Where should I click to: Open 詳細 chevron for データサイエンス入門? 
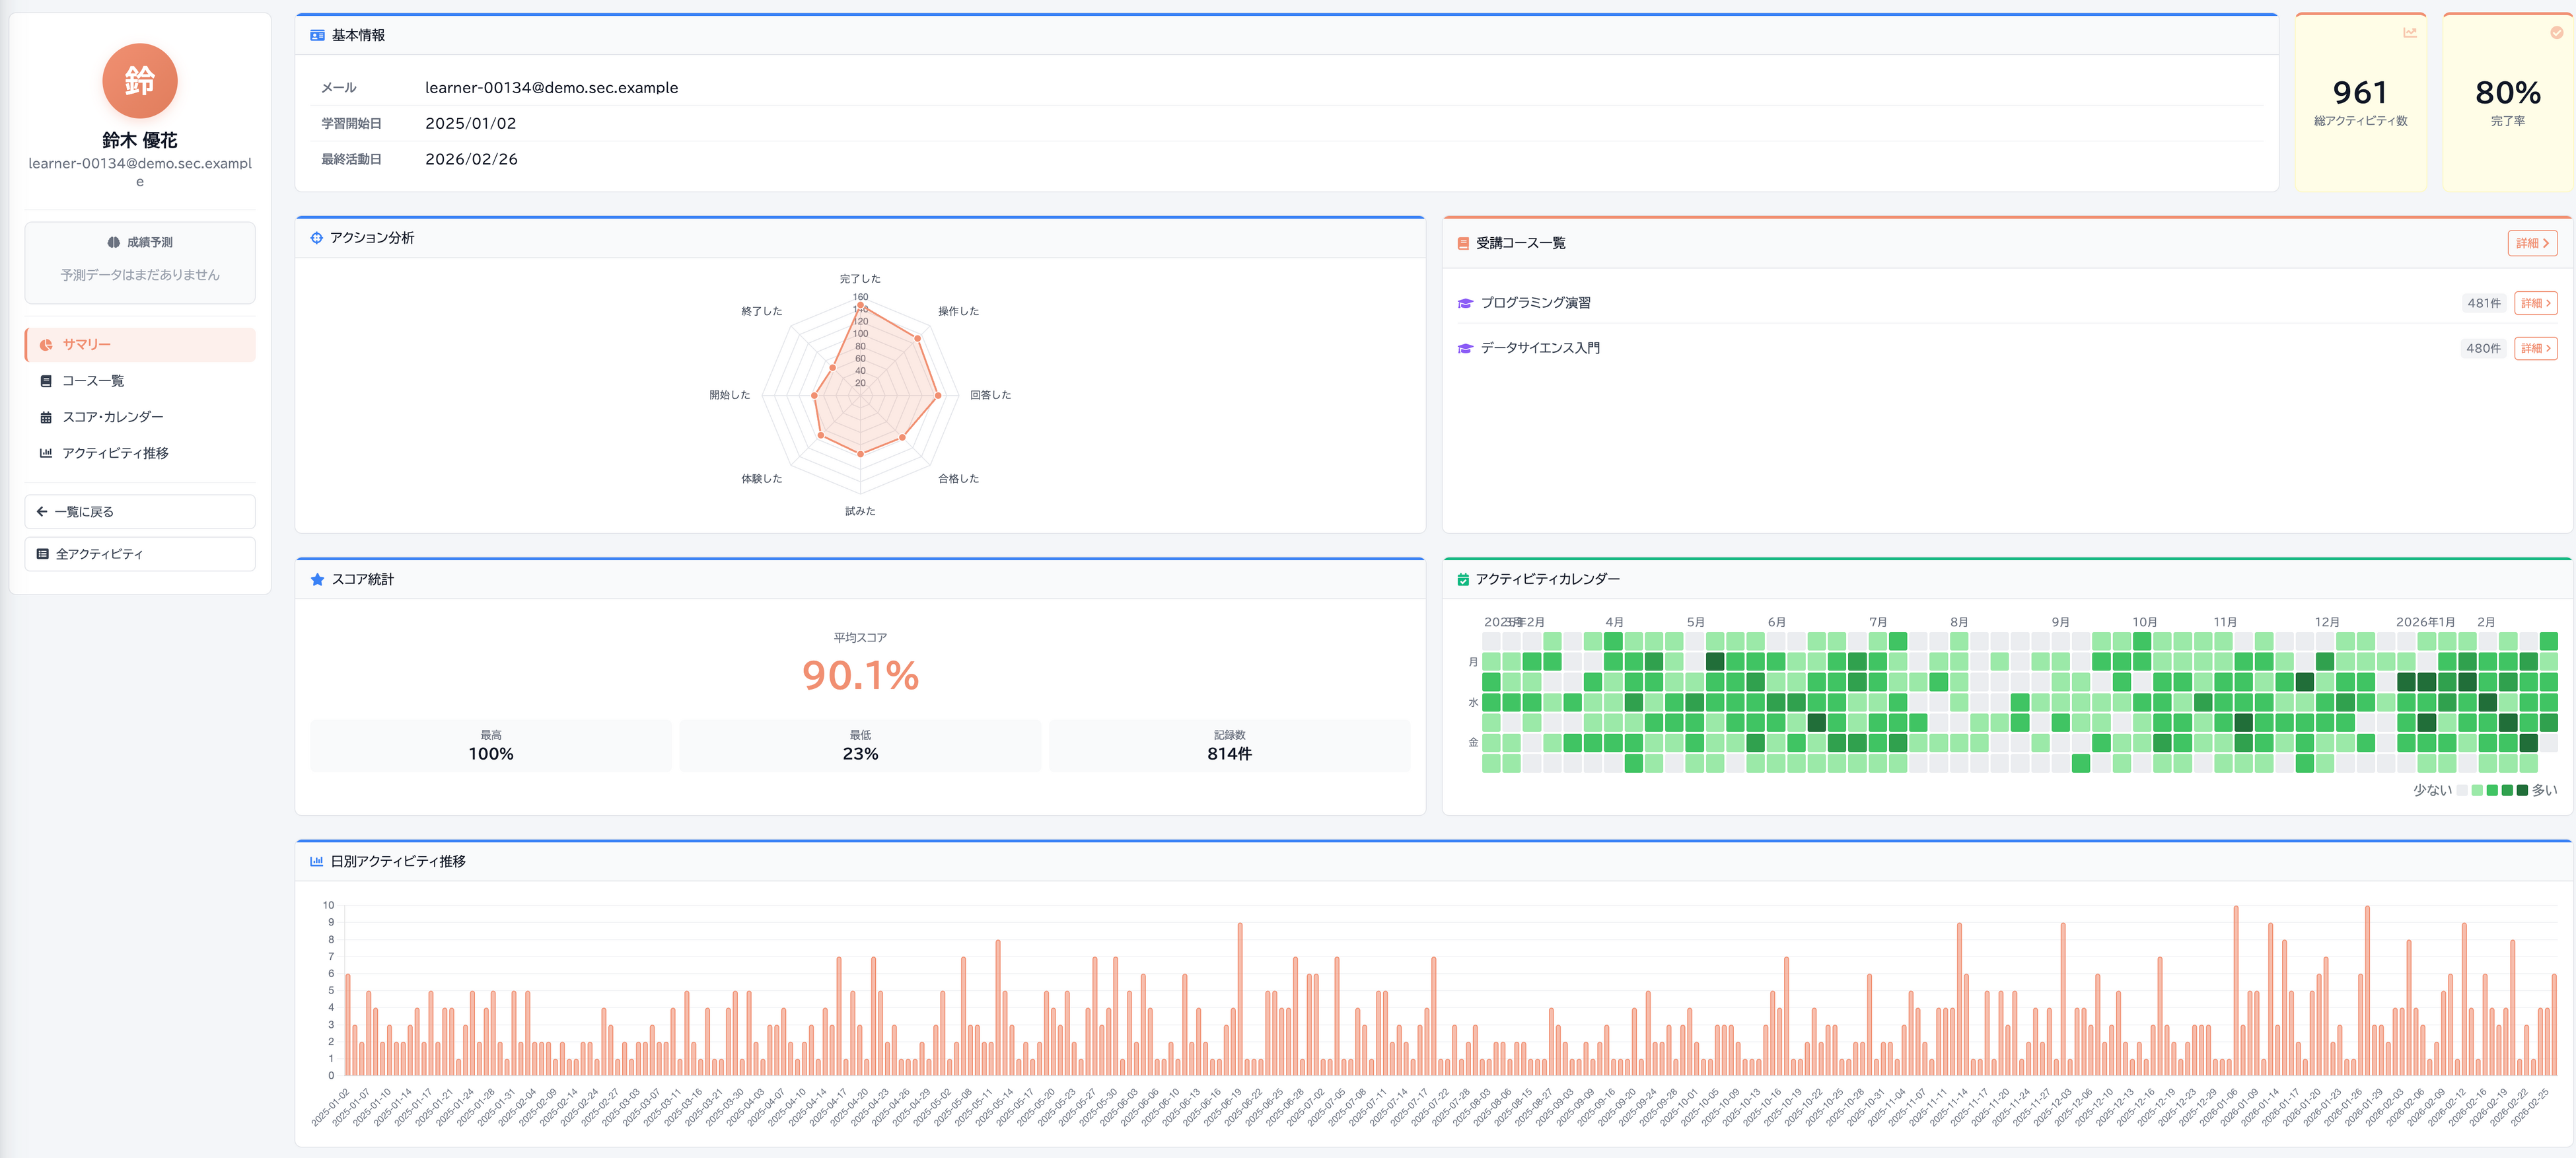pos(2535,348)
